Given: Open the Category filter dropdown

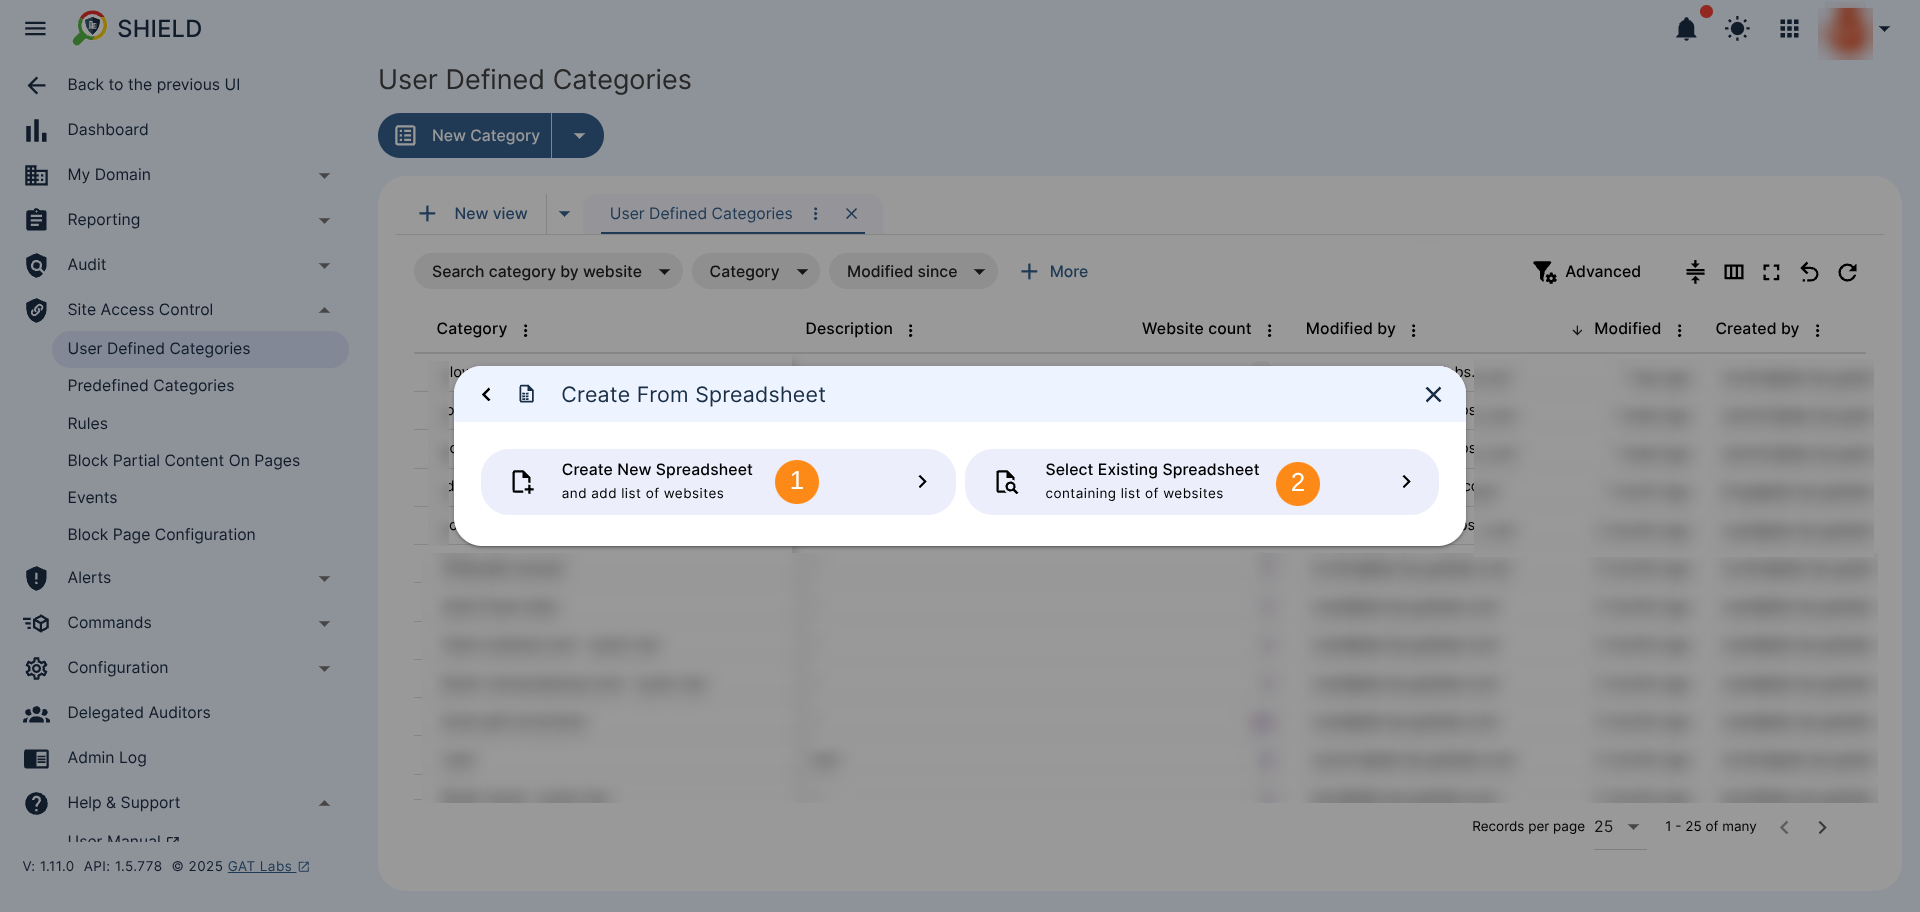Looking at the screenshot, I should pos(756,272).
